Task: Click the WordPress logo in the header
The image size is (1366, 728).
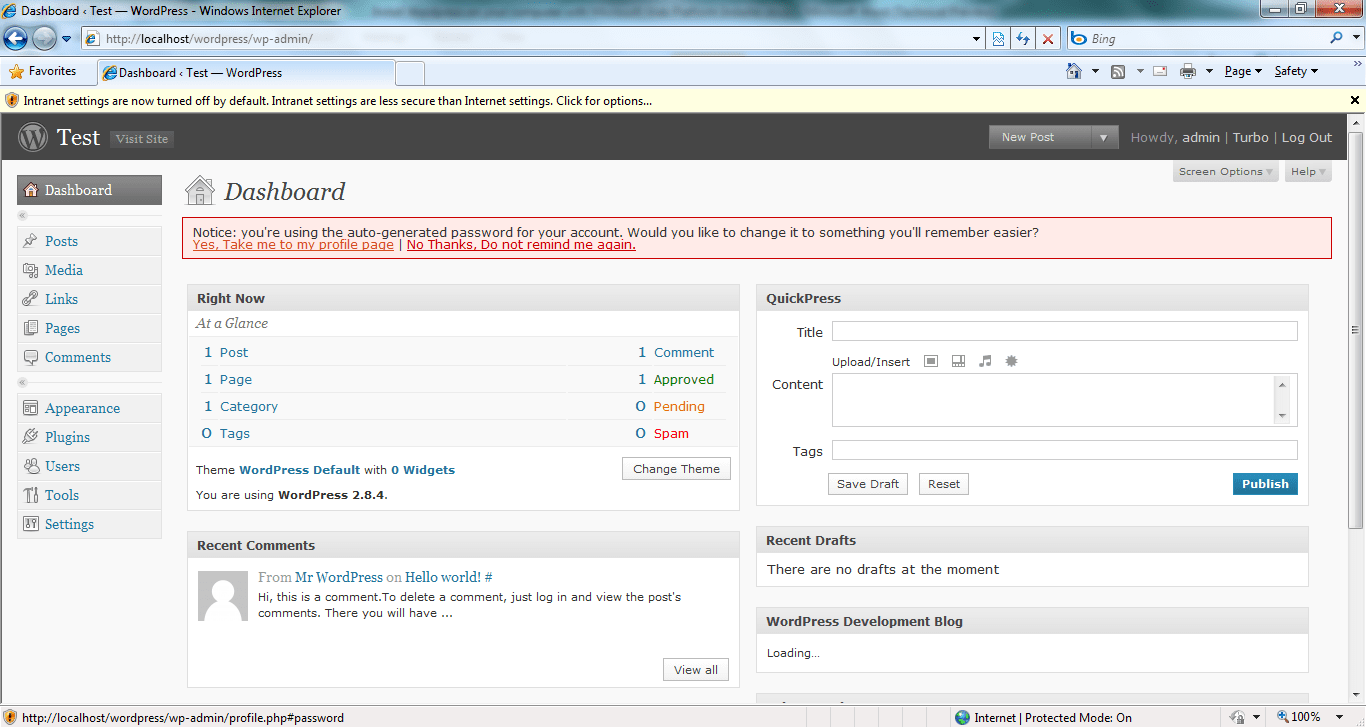Action: (x=33, y=137)
